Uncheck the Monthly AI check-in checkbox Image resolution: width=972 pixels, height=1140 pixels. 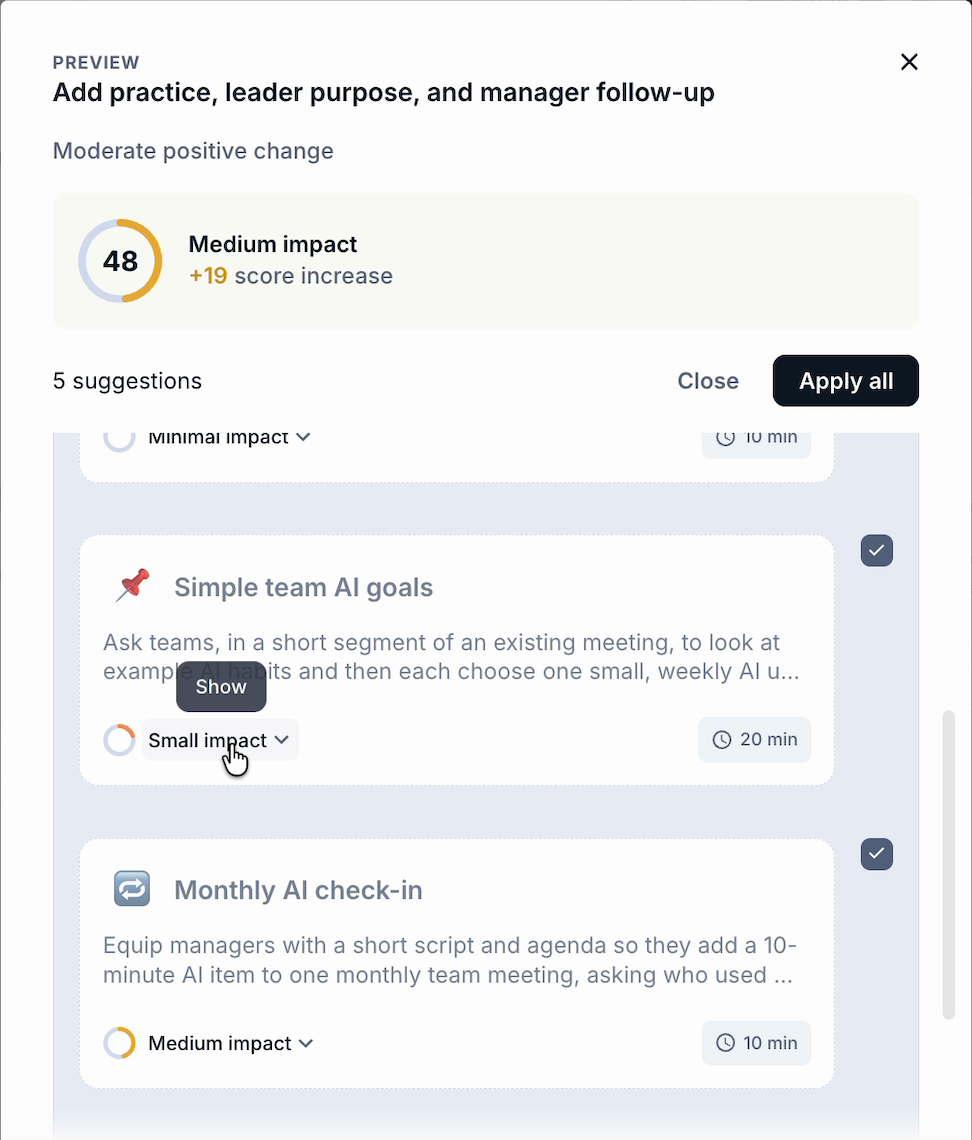point(877,854)
